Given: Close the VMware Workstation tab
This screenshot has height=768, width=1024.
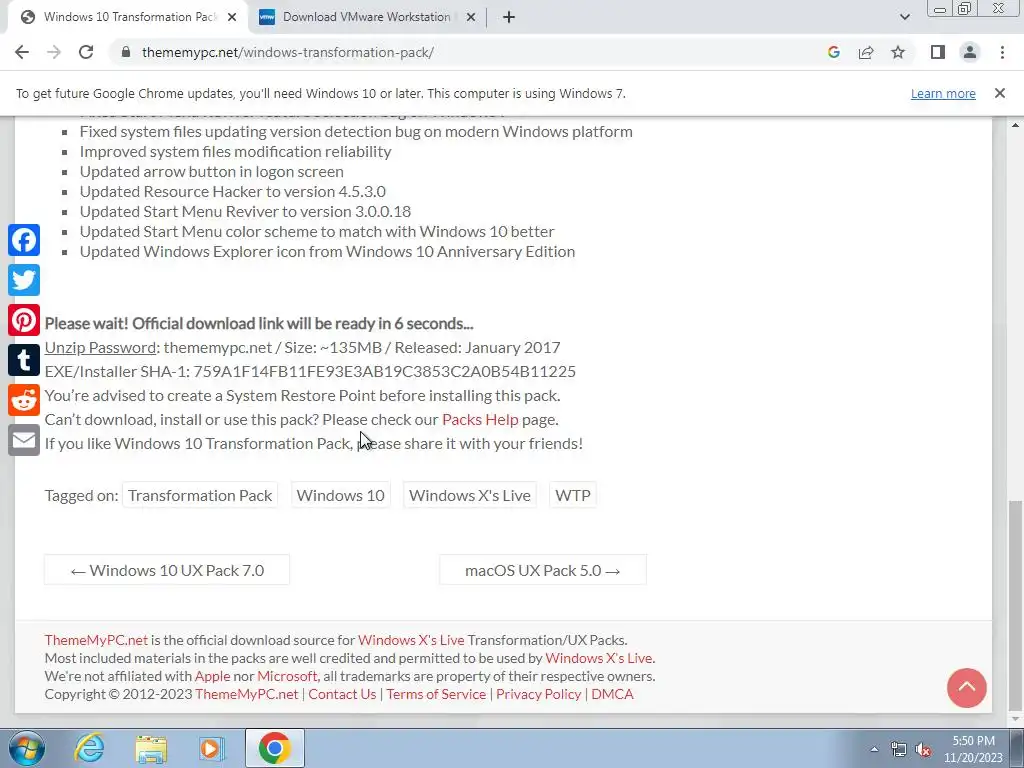Looking at the screenshot, I should (470, 18).
